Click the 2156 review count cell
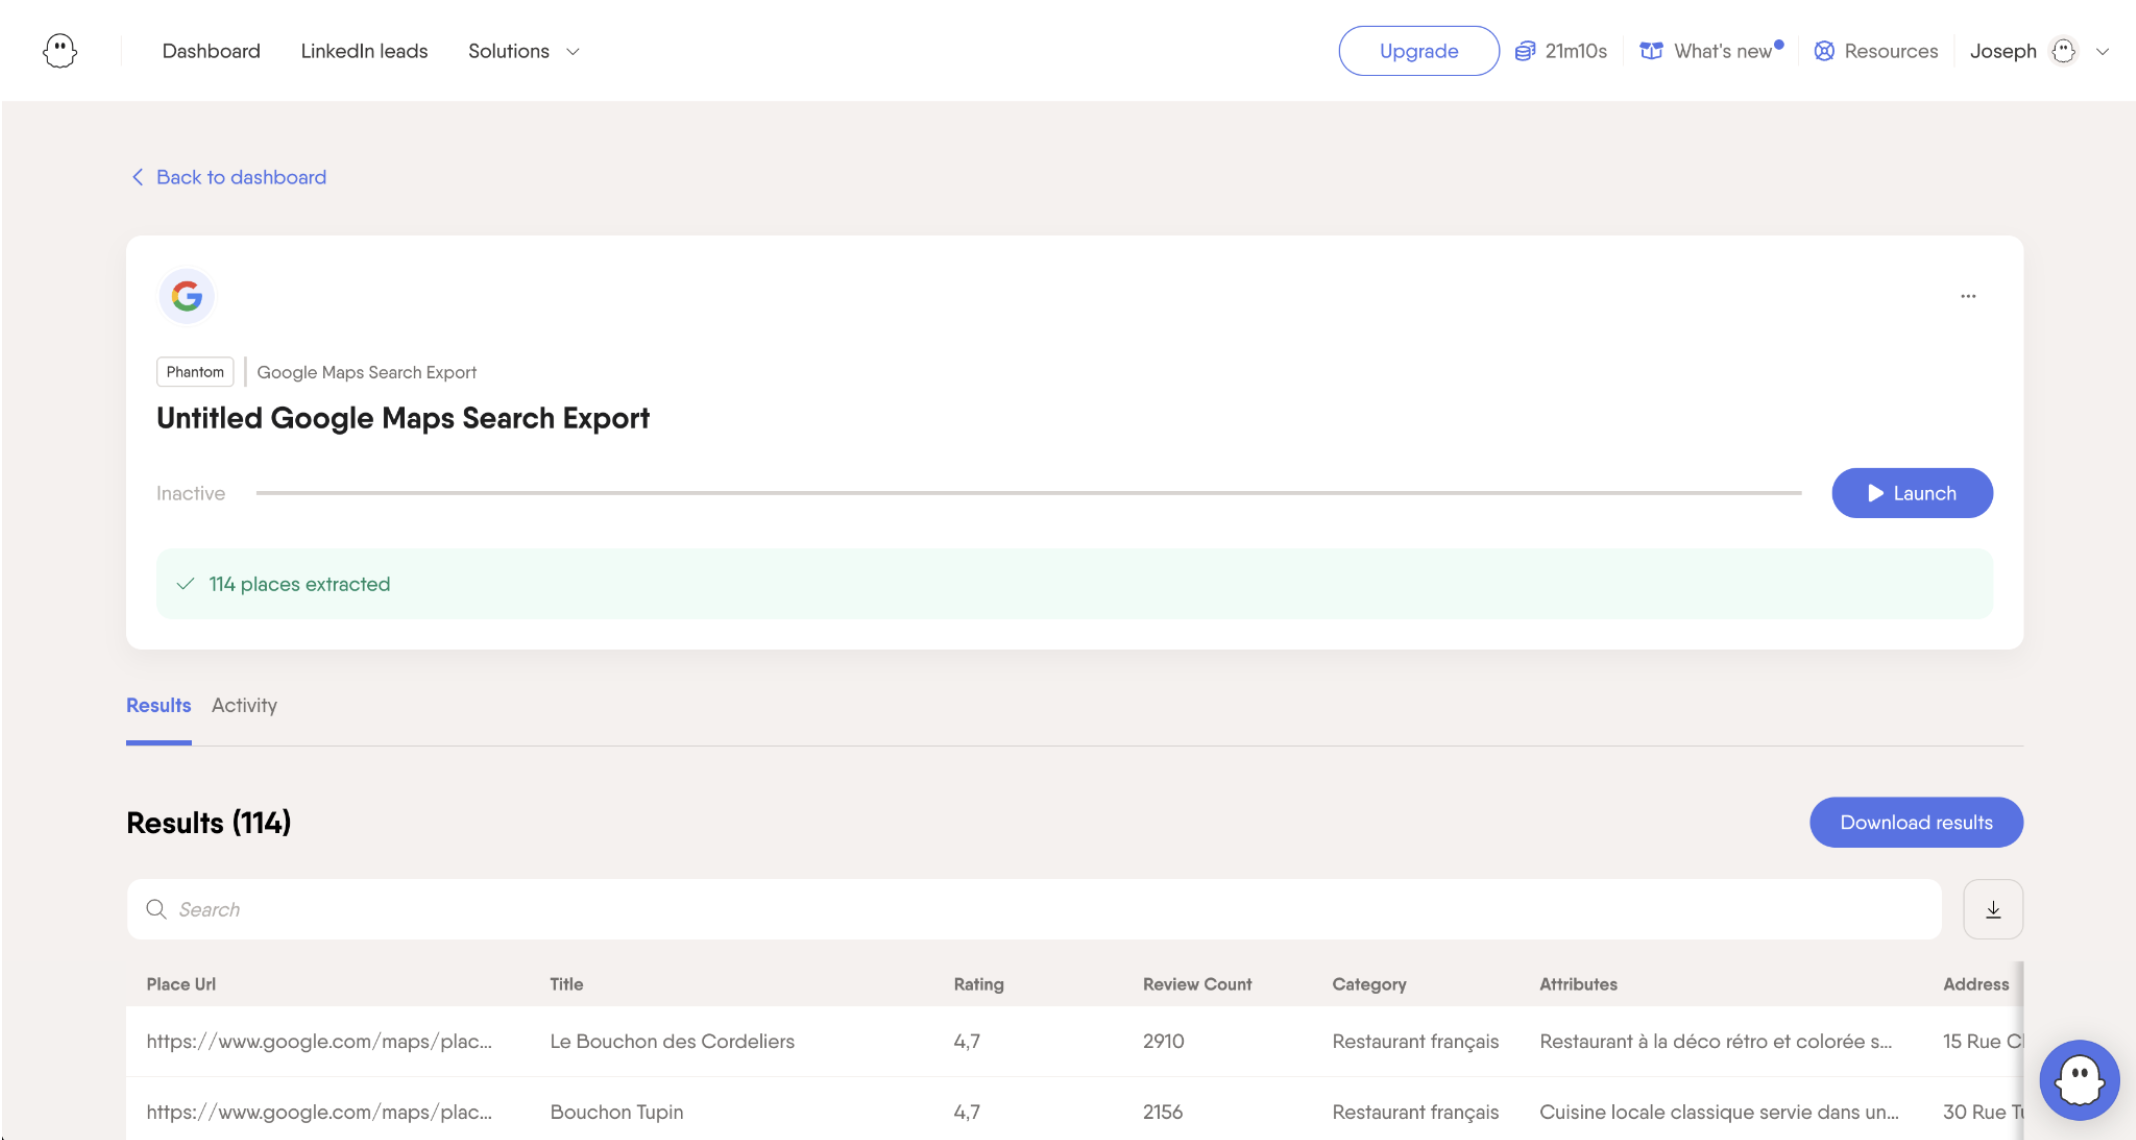The height and width of the screenshot is (1140, 2136). click(1162, 1112)
